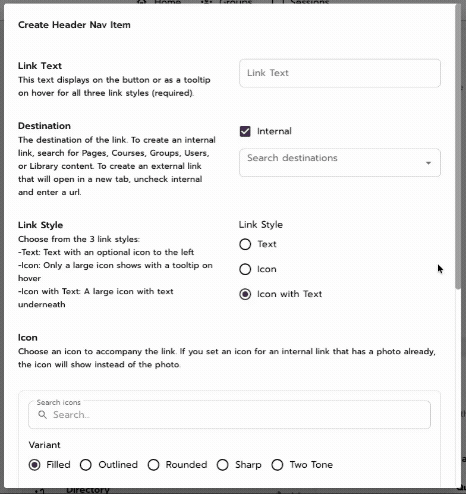Click the dialog vertical scrollbar
Image resolution: width=466 pixels, height=494 pixels.
458,147
